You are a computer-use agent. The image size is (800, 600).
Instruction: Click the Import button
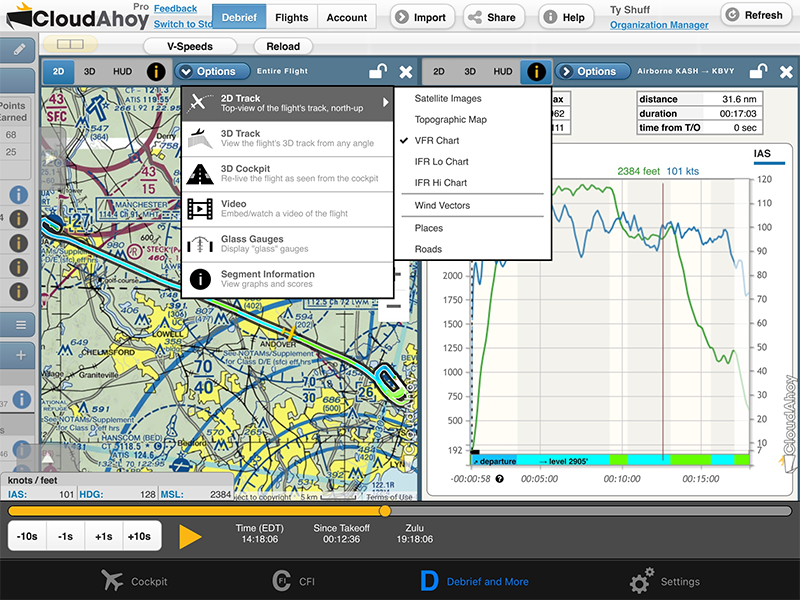point(421,17)
